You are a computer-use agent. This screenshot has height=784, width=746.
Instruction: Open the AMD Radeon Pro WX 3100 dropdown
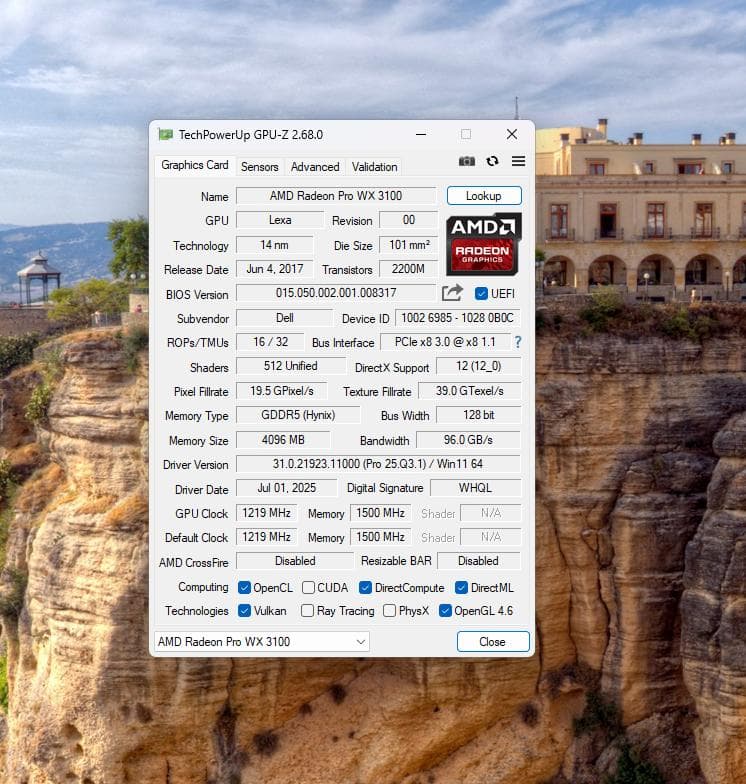click(x=262, y=642)
